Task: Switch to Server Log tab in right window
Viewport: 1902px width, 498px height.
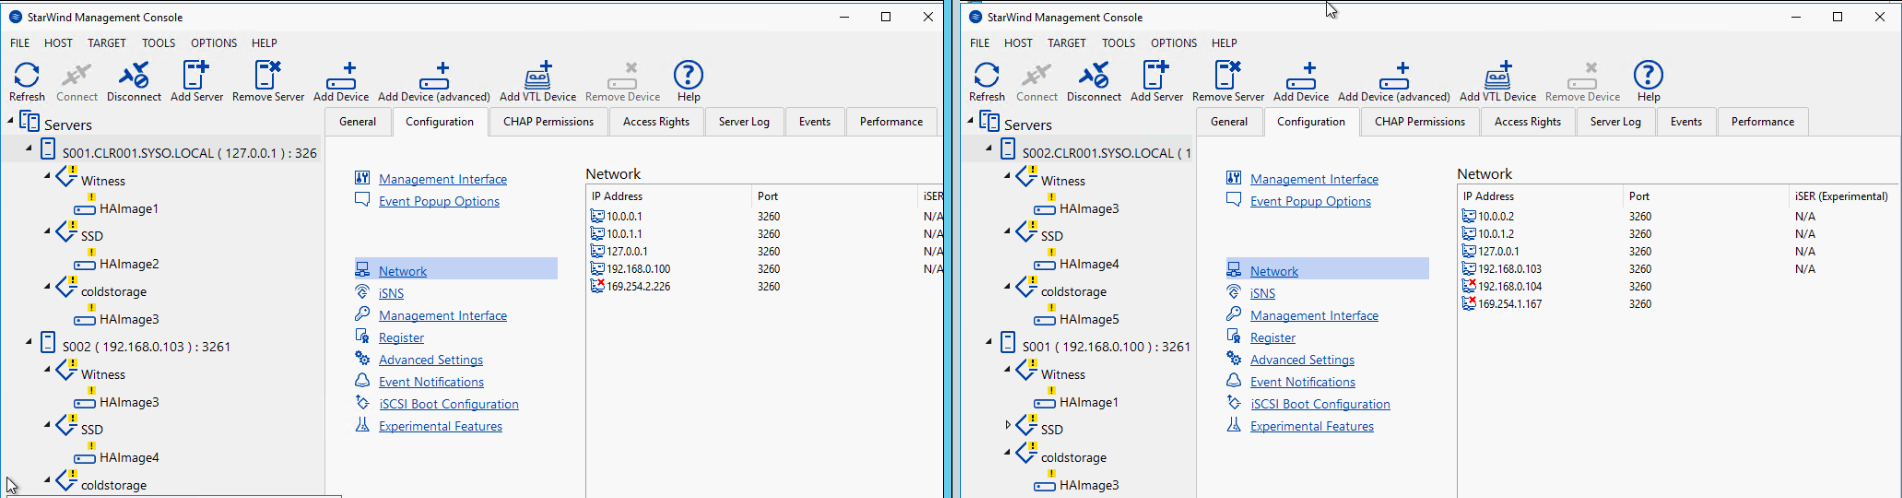Action: [x=1615, y=122]
